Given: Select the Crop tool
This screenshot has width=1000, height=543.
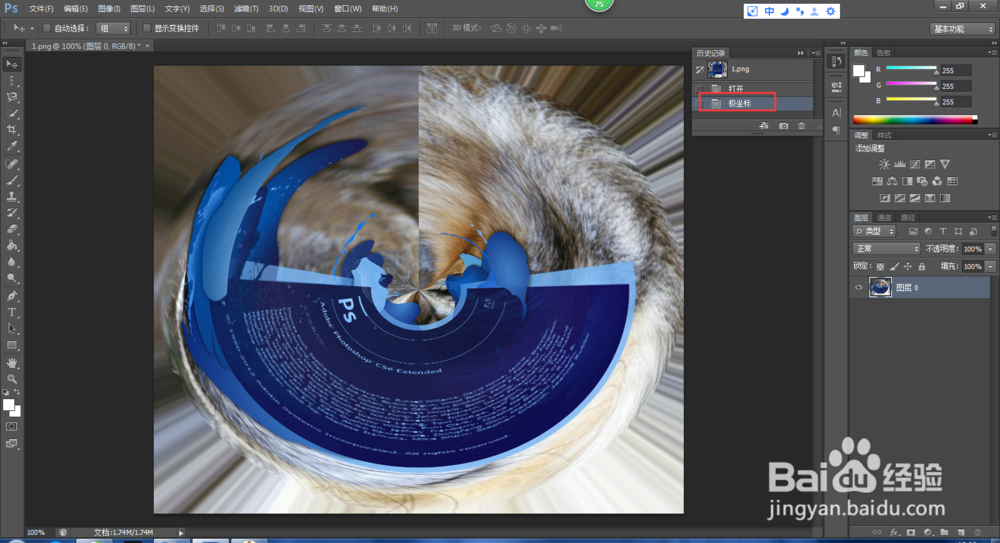Looking at the screenshot, I should (x=11, y=130).
